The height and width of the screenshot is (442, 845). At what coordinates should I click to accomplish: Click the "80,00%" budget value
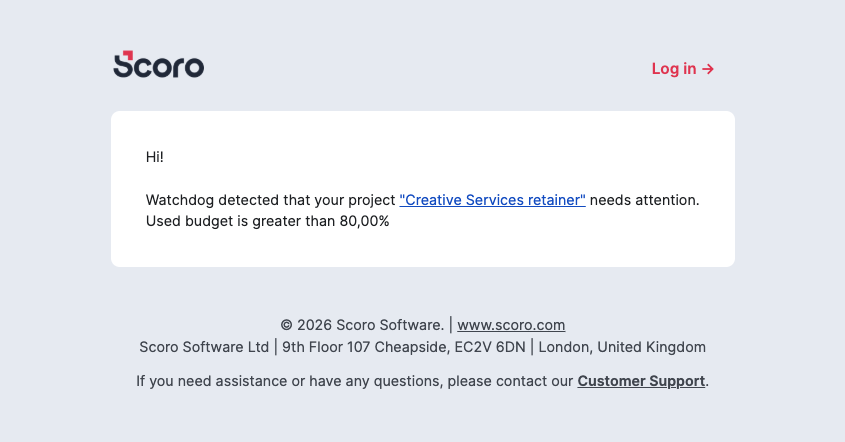pyautogui.click(x=363, y=221)
